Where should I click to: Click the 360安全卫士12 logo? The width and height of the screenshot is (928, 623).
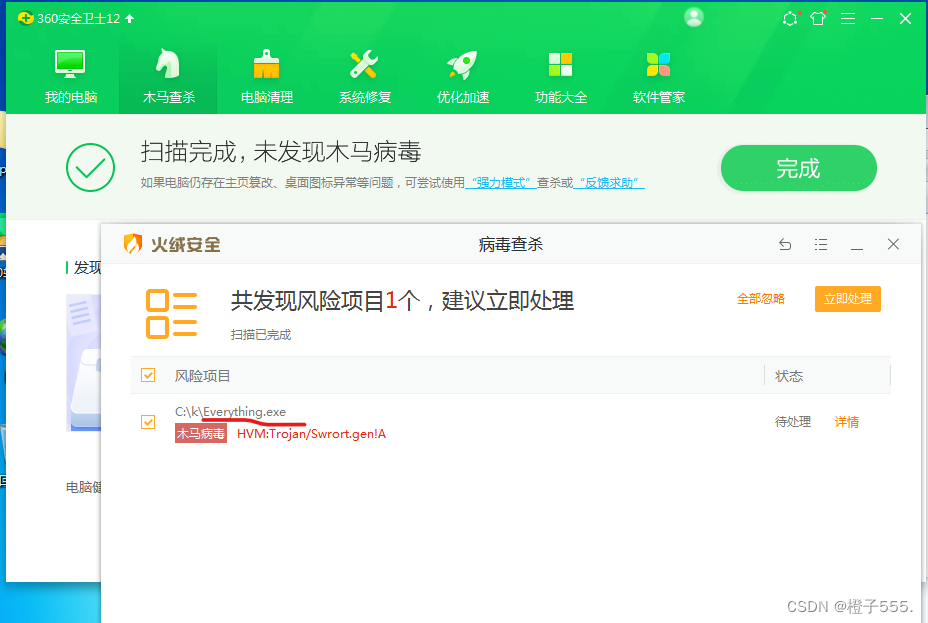click(25, 18)
